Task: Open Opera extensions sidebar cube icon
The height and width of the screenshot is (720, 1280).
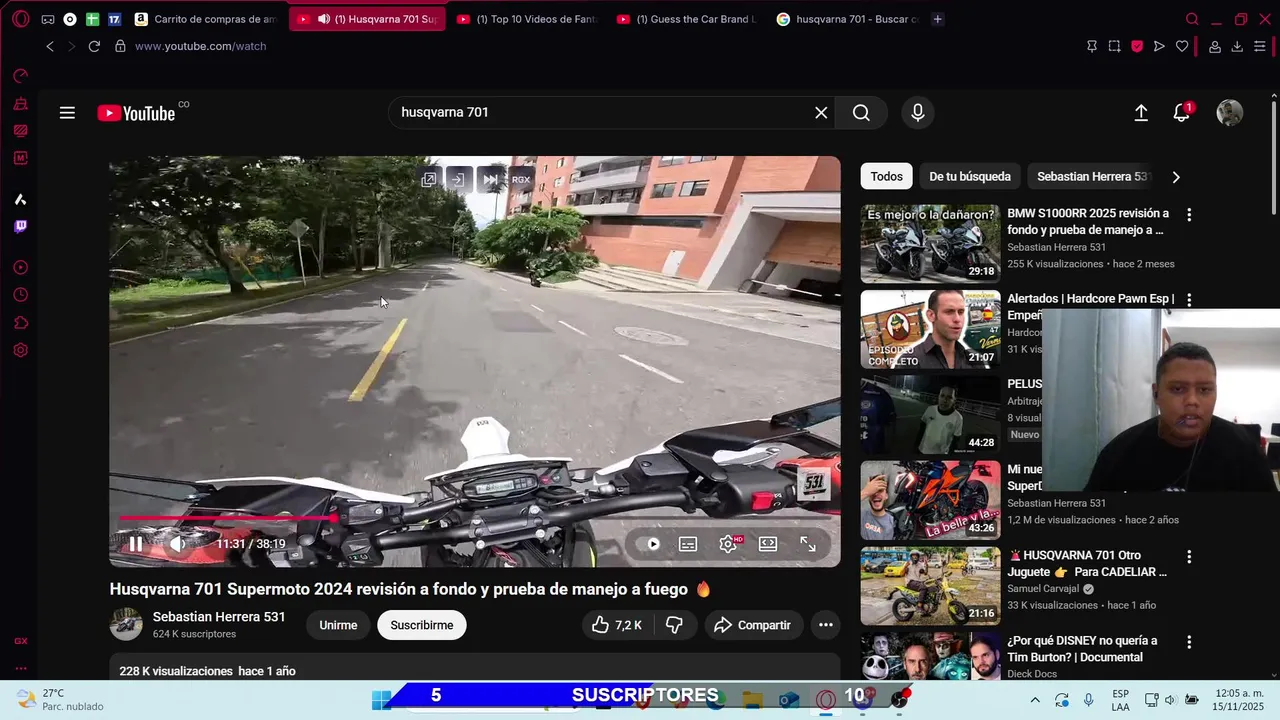Action: [20, 323]
